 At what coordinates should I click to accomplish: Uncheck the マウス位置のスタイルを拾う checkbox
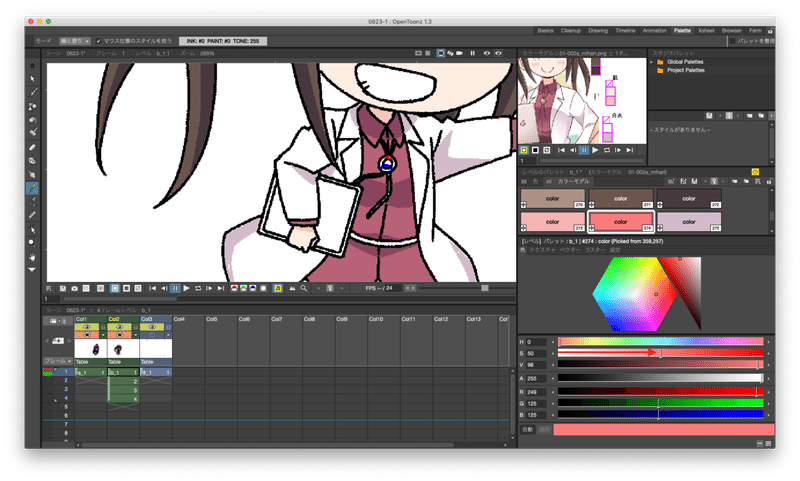[x=98, y=41]
